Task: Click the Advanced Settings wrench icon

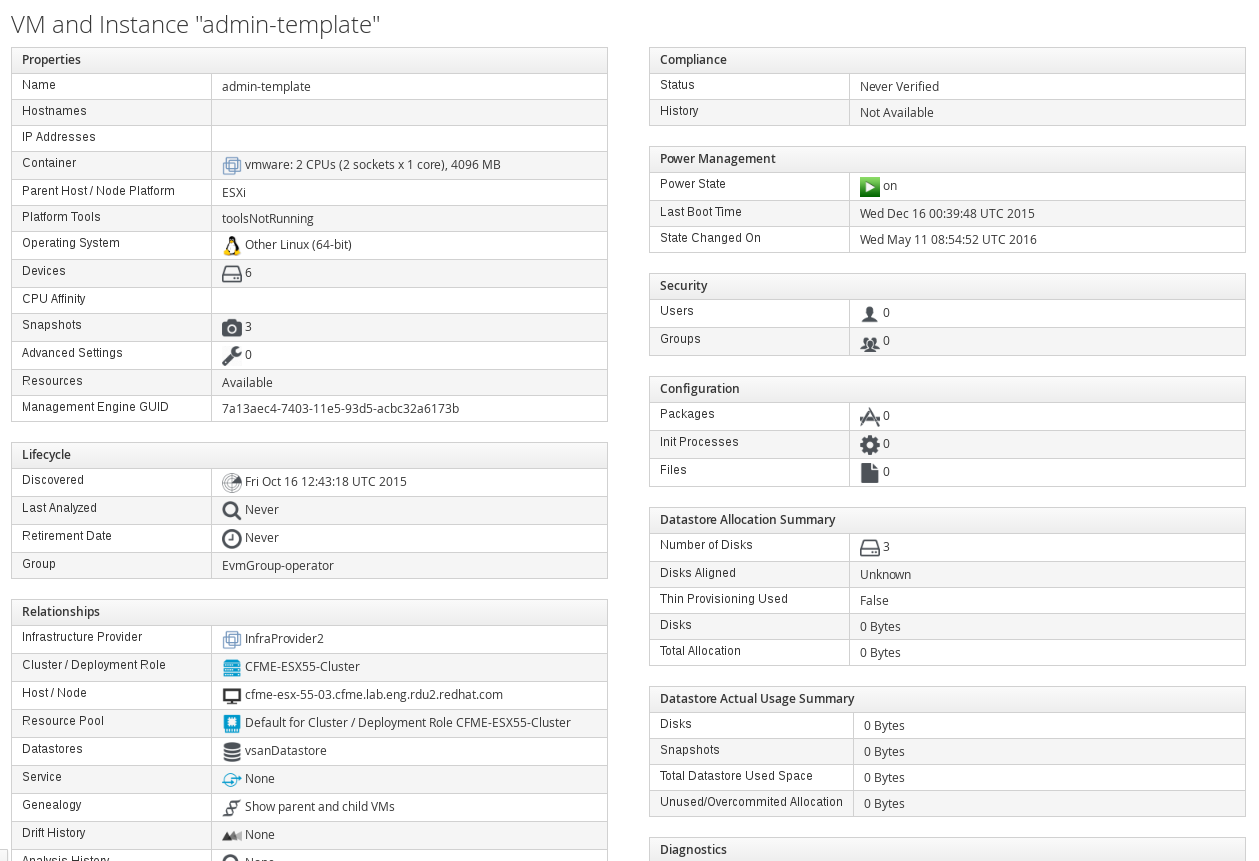Action: coord(232,355)
